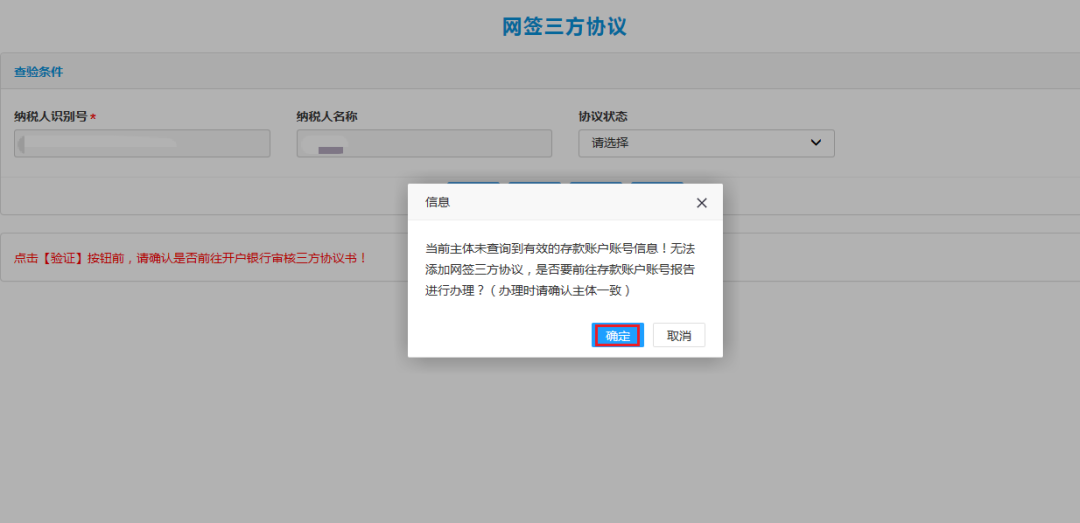This screenshot has height=523, width=1080.
Task: Select the 查验条件 section header
Action: point(39,71)
